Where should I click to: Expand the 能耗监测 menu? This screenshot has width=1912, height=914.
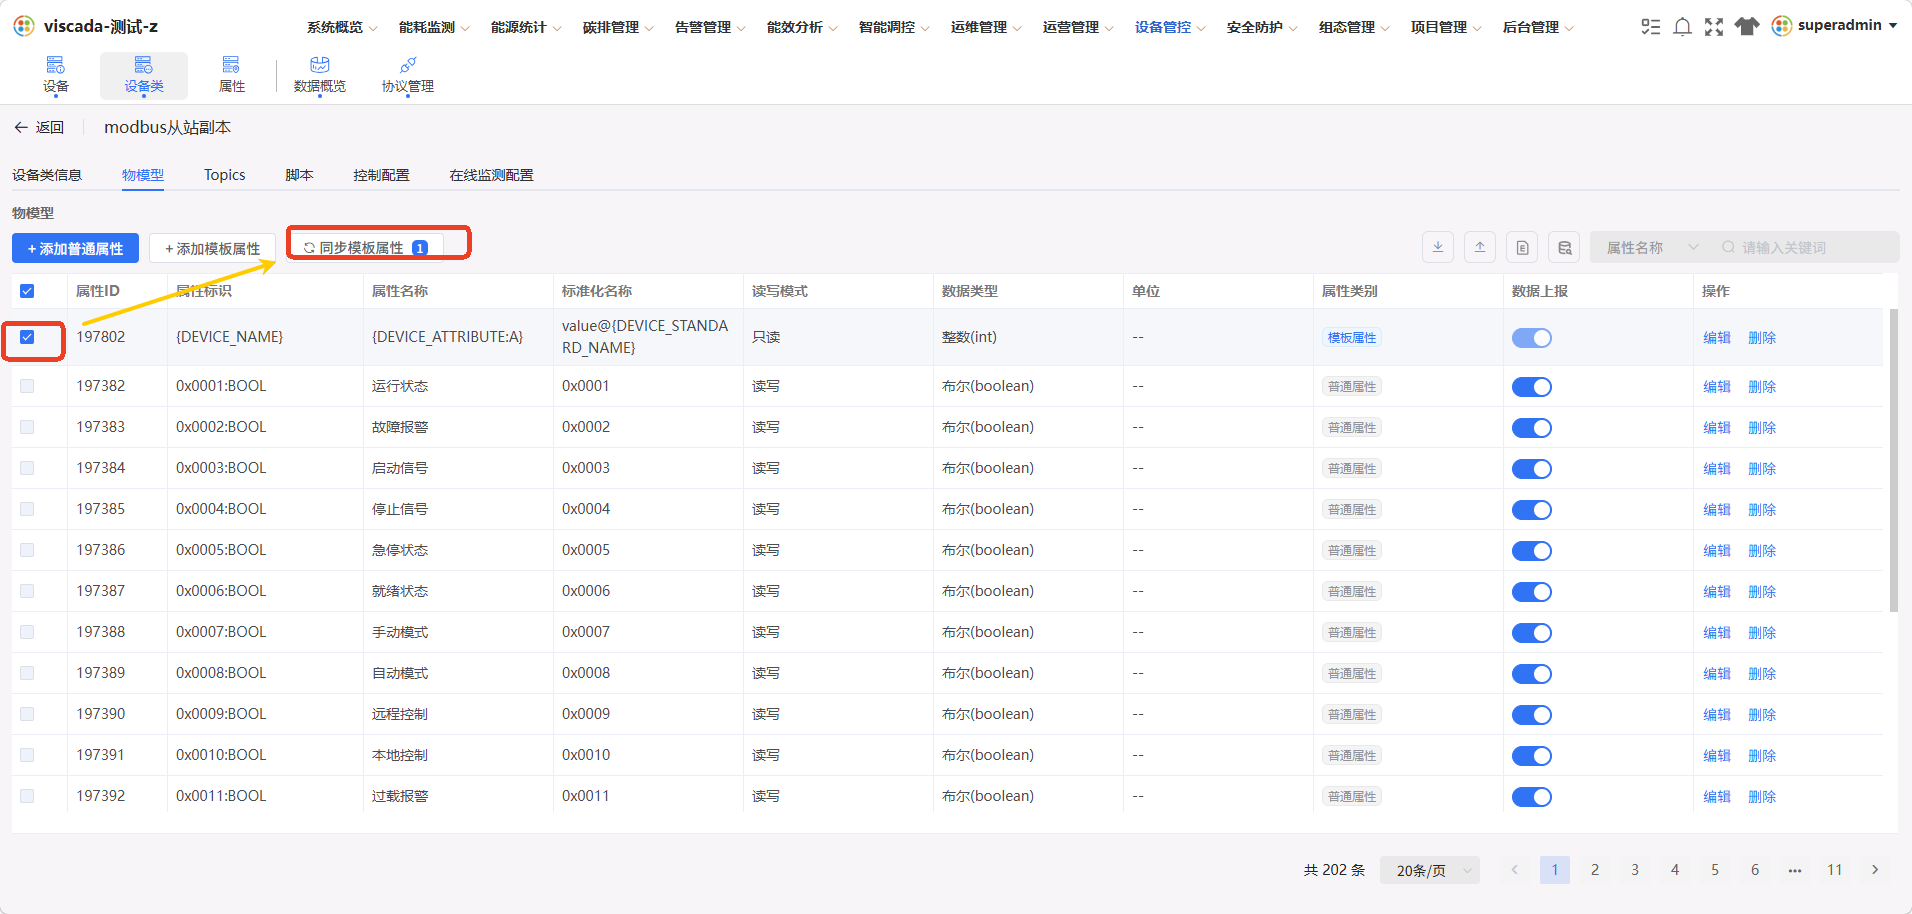coord(434,27)
